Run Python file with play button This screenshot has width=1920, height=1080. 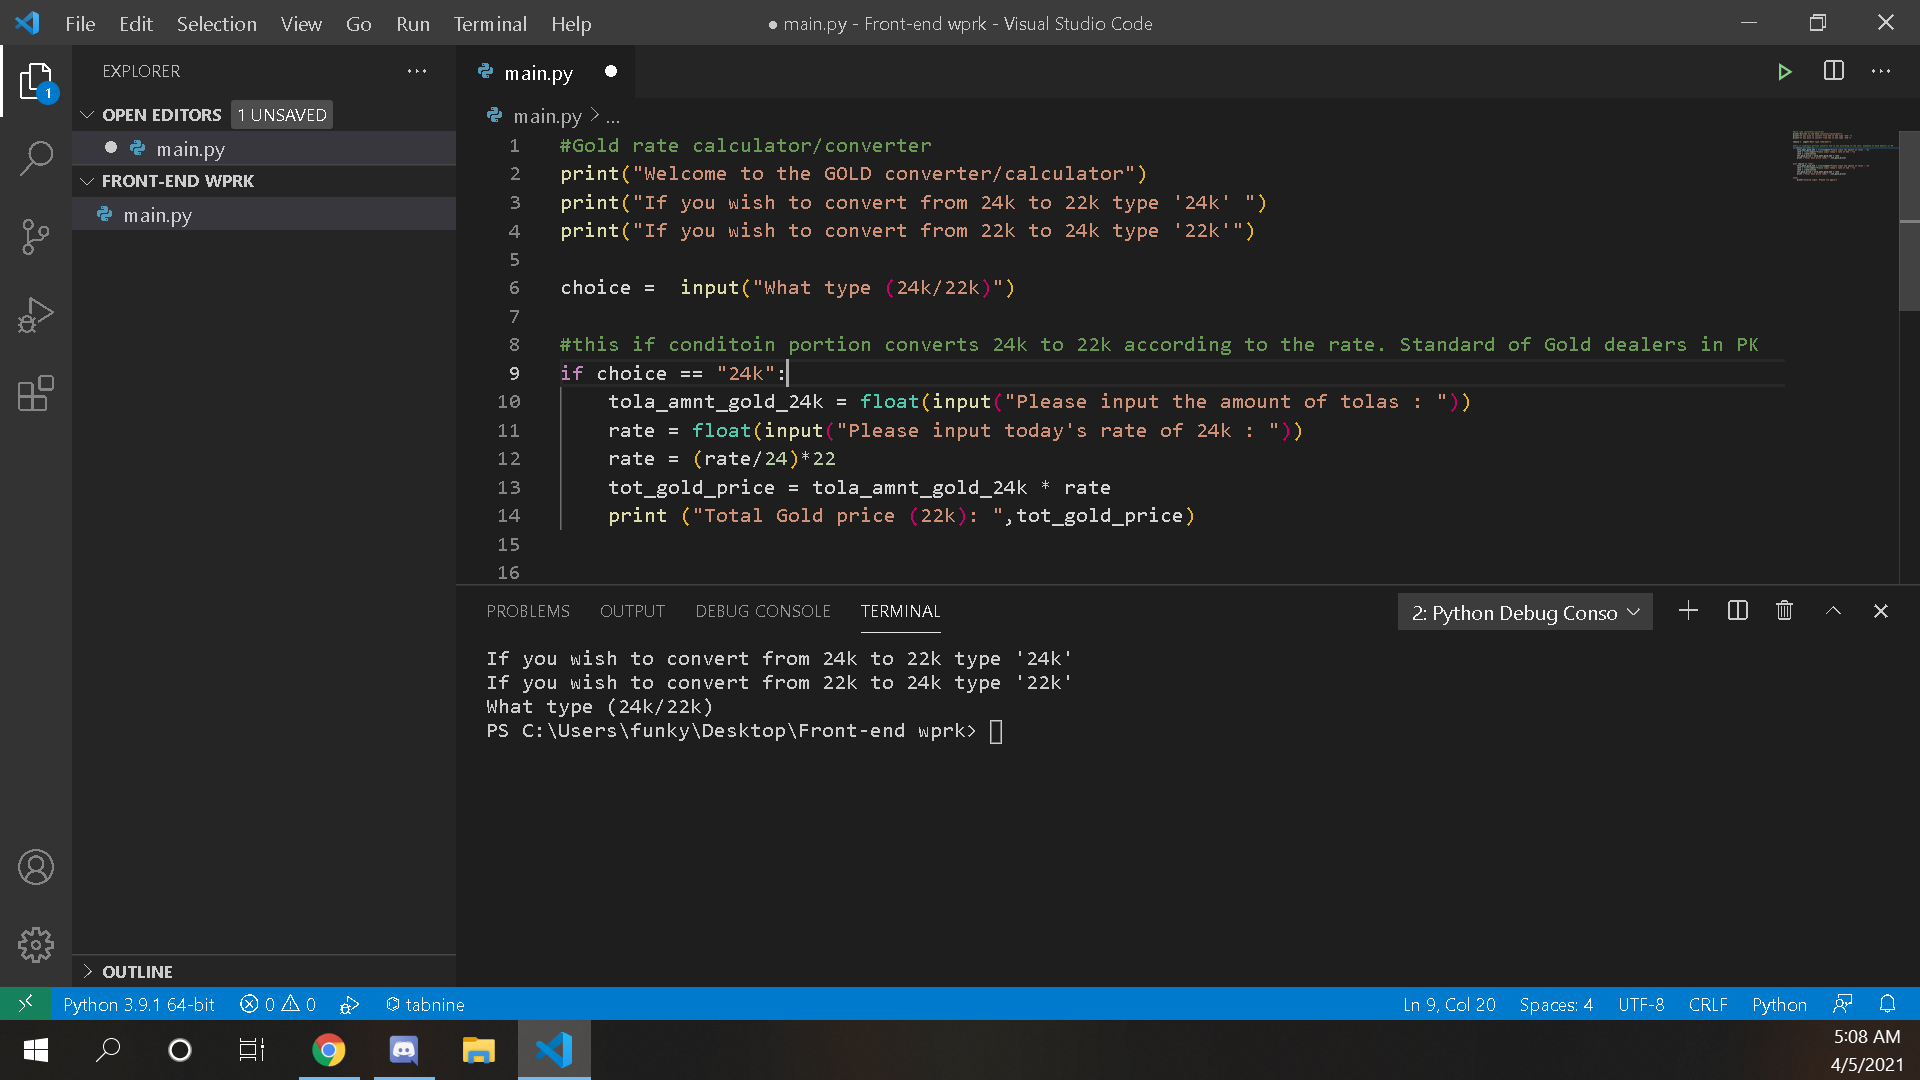pyautogui.click(x=1784, y=72)
